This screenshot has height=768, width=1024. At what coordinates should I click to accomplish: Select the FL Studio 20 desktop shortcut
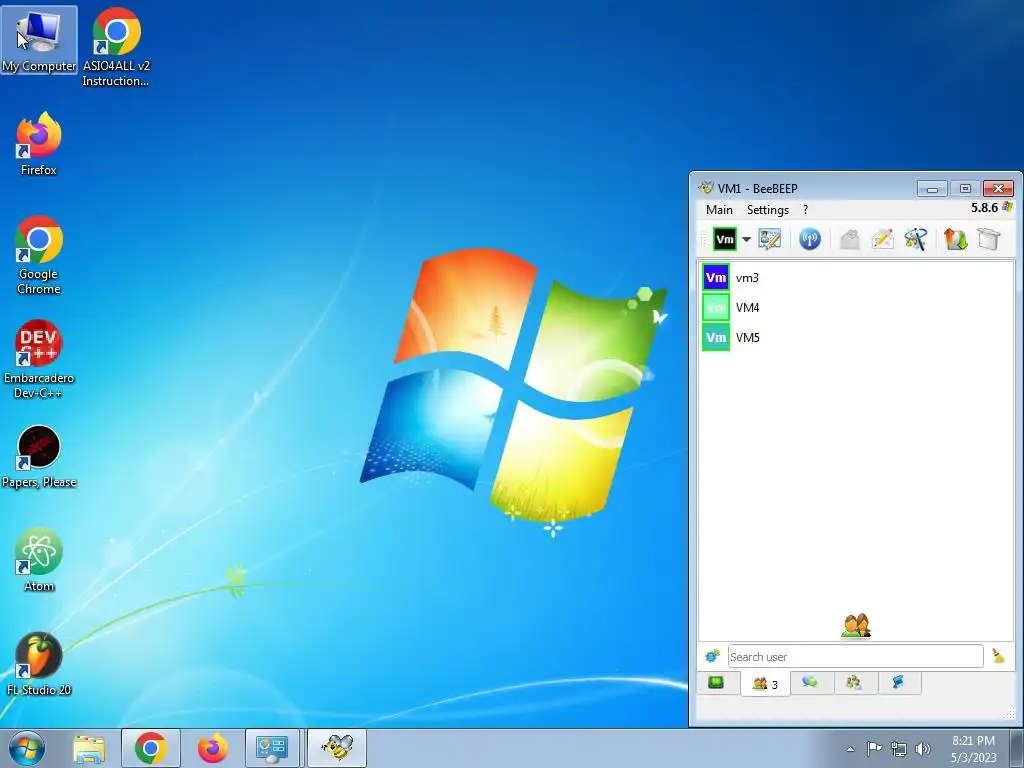pyautogui.click(x=39, y=664)
